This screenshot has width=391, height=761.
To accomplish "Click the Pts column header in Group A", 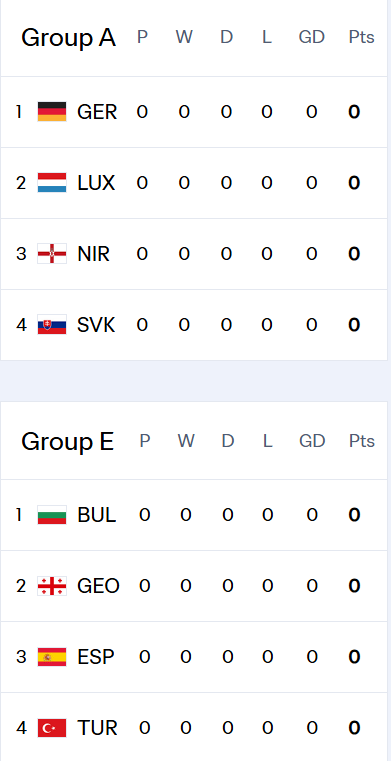I will 361,37.
